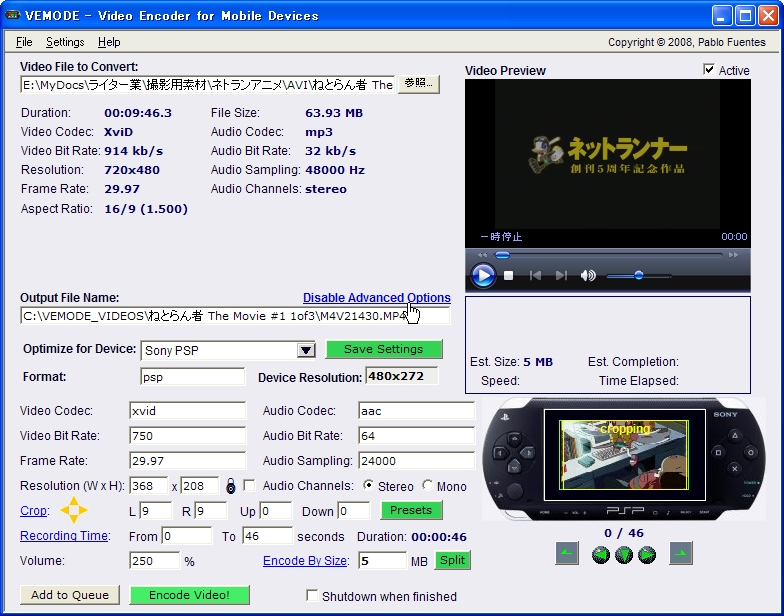The width and height of the screenshot is (784, 616).
Task: Click the round green down arrow
Action: (x=624, y=554)
